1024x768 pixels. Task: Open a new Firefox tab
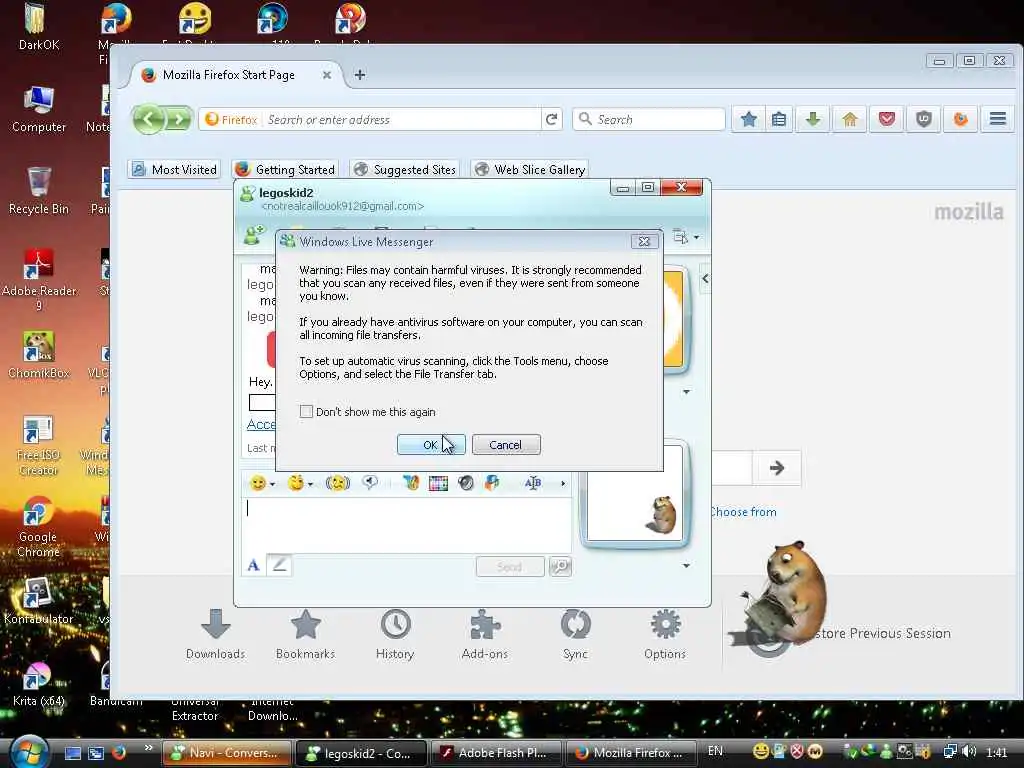[359, 74]
